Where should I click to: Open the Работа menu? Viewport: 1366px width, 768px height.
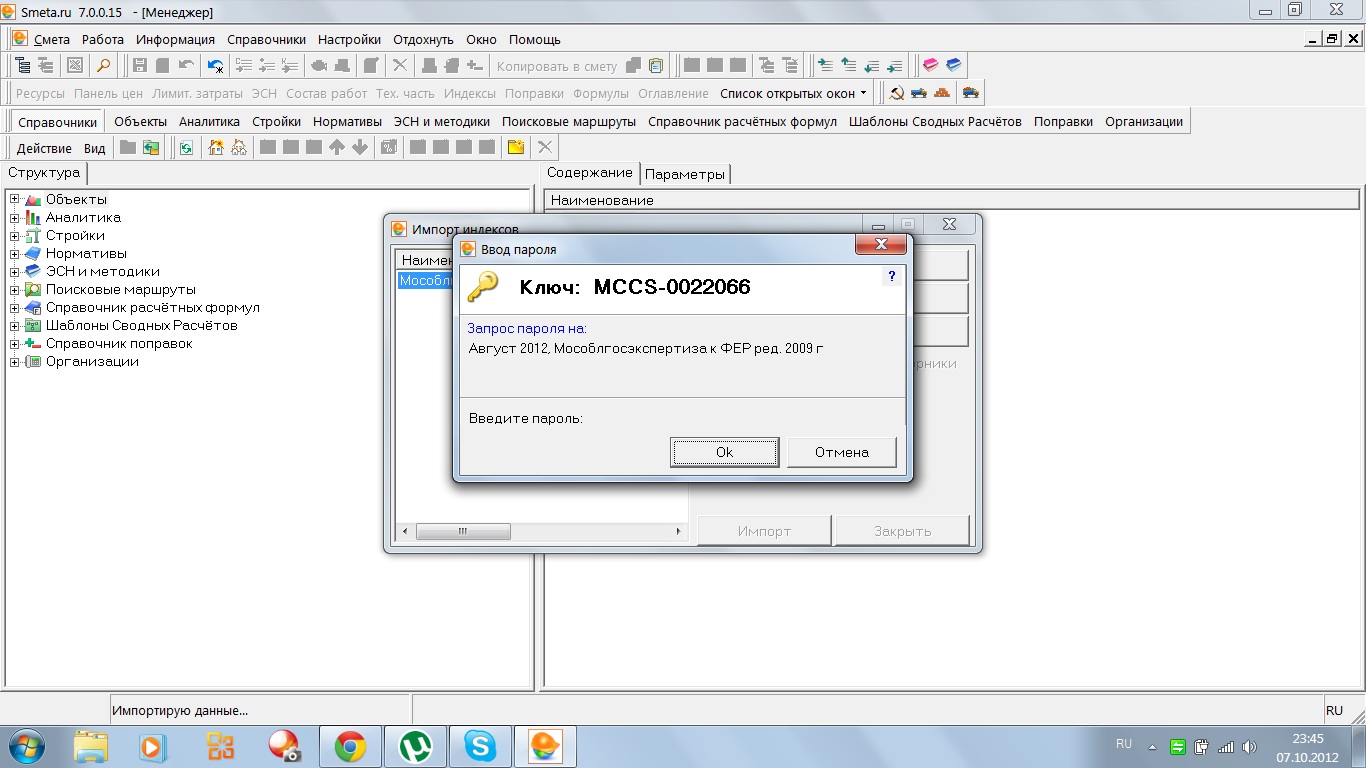click(103, 40)
